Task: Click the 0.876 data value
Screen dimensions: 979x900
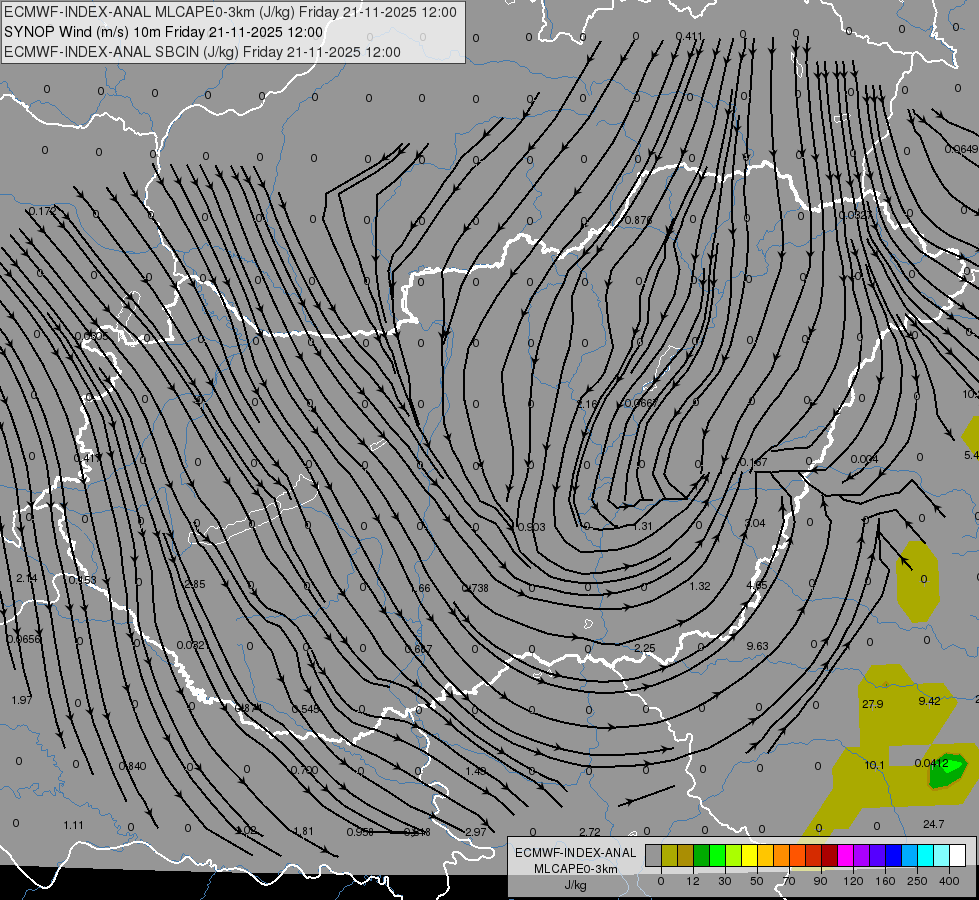Action: click(638, 220)
